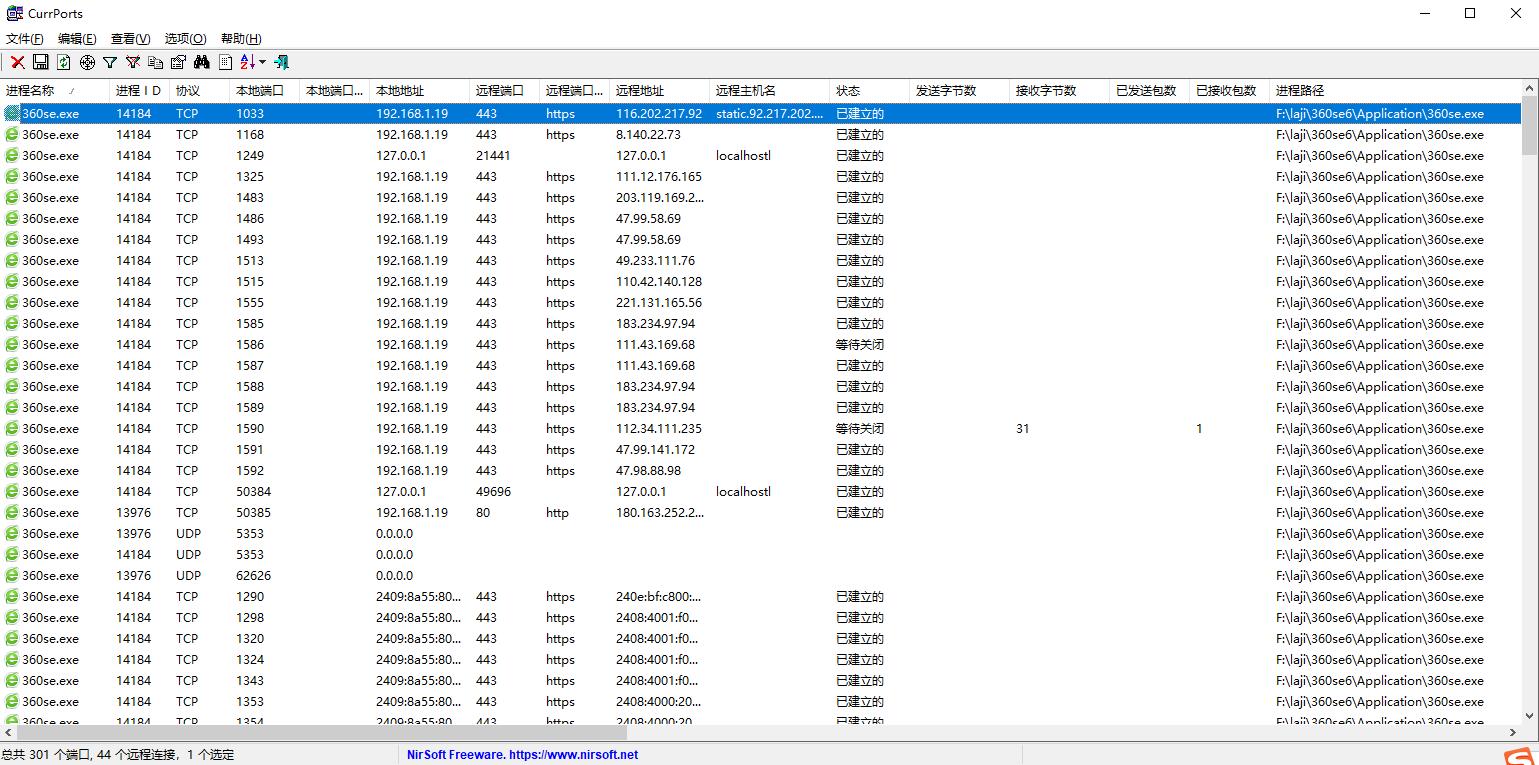Save selected items with floppy disk icon
1539x765 pixels.
41,62
